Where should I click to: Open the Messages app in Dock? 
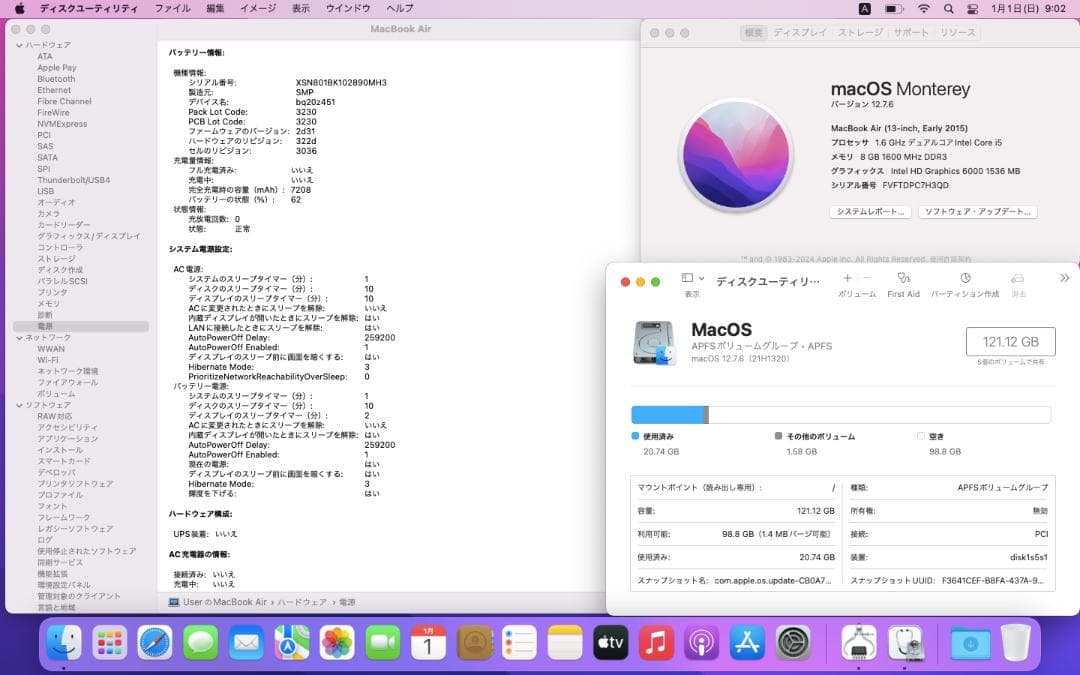[200, 643]
